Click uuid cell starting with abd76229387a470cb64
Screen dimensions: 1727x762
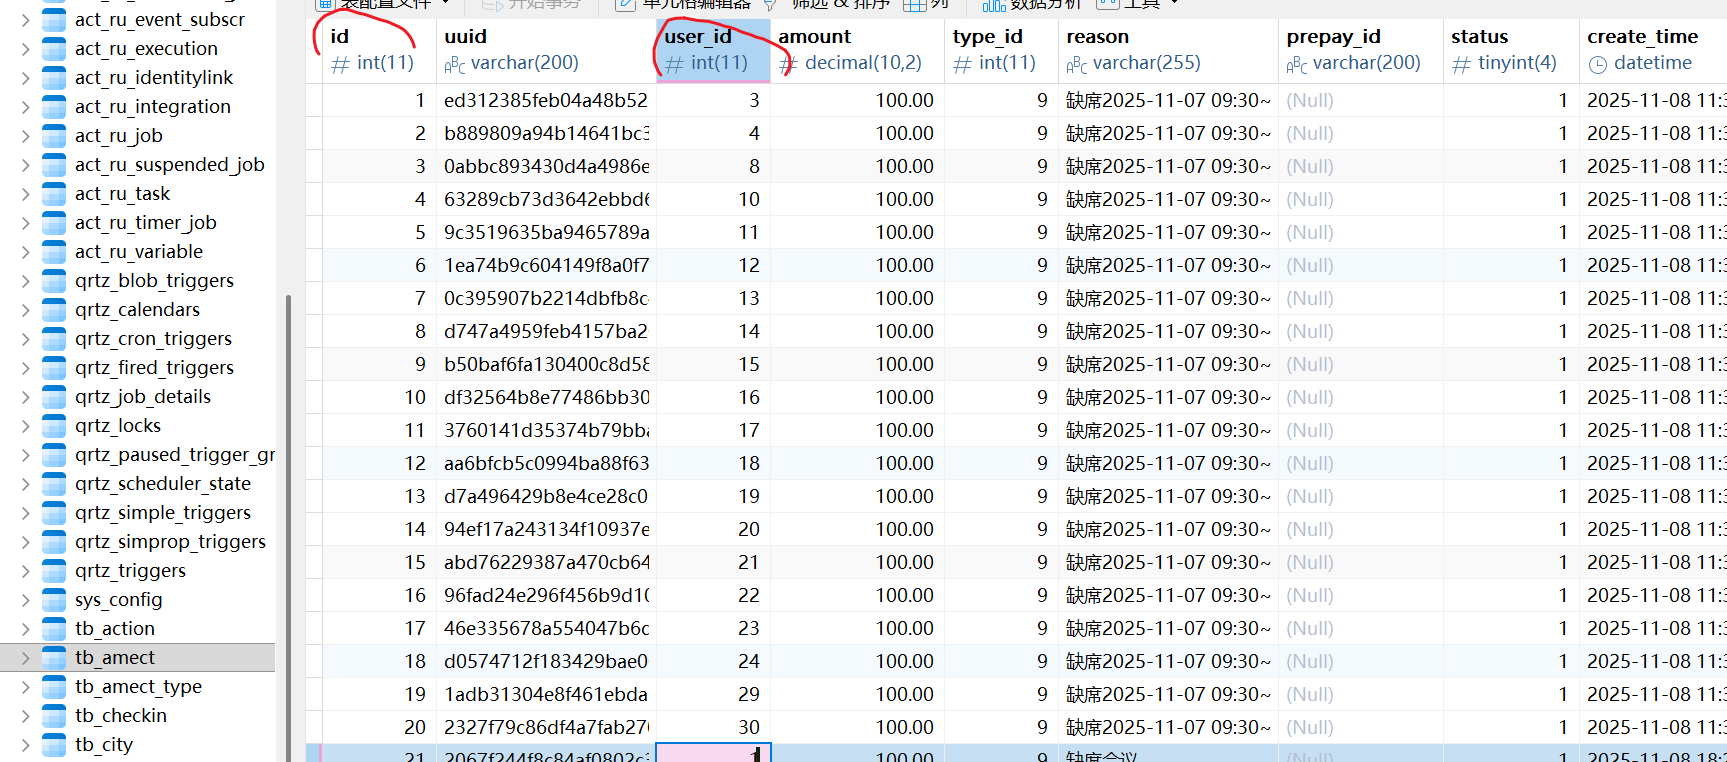pyautogui.click(x=546, y=563)
